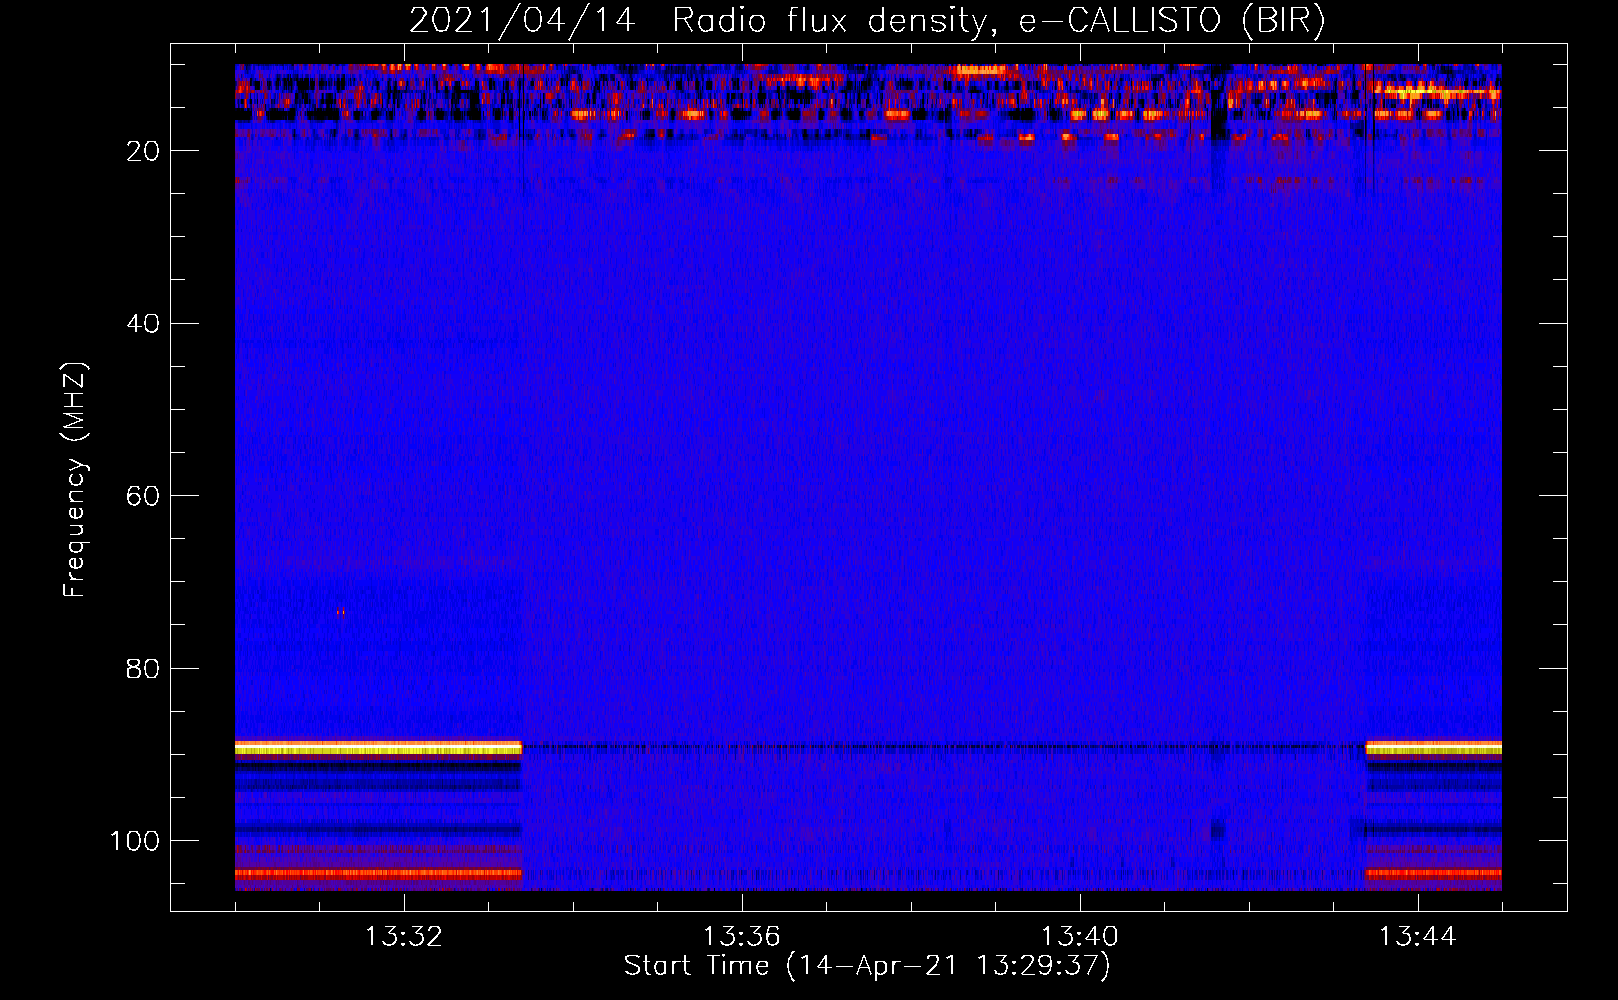This screenshot has width=1618, height=1000.
Task: Click the 20 frequency tick label
Action: pos(143,151)
